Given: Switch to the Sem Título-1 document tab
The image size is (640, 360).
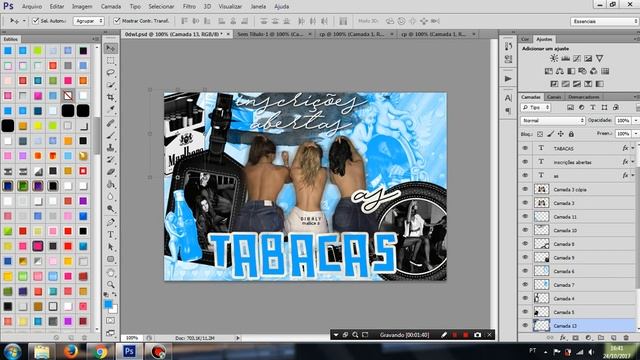Looking at the screenshot, I should pyautogui.click(x=270, y=34).
